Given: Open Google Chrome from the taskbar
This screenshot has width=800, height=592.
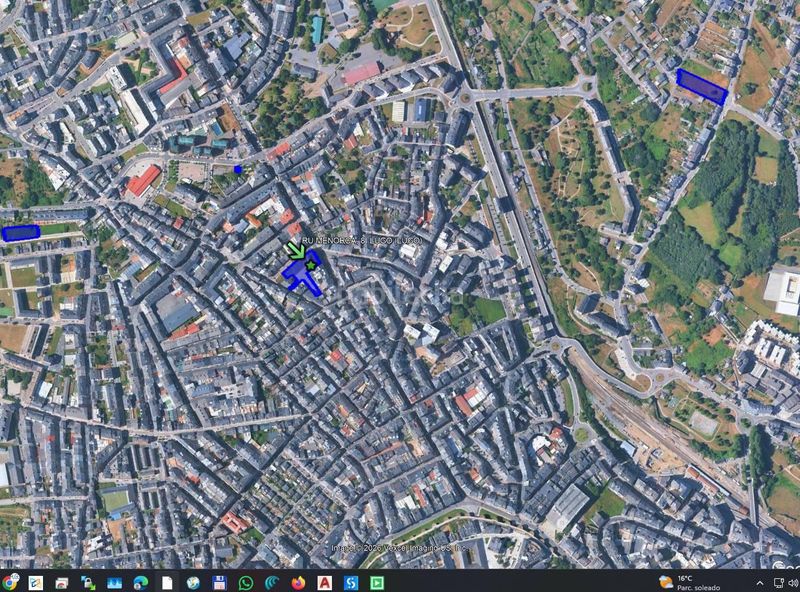Looking at the screenshot, I should (9, 582).
